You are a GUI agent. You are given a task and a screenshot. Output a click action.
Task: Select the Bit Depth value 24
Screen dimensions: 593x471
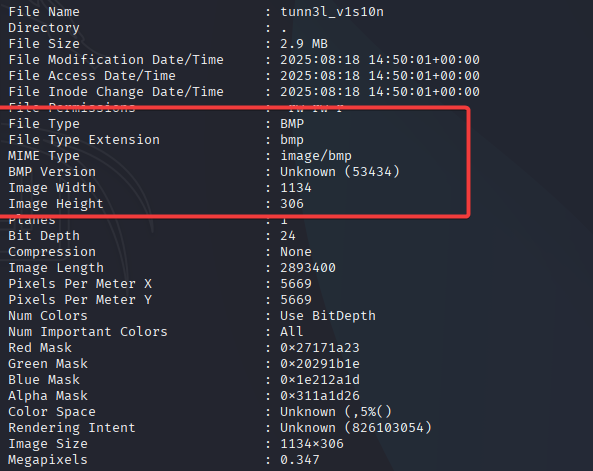[x=288, y=236]
